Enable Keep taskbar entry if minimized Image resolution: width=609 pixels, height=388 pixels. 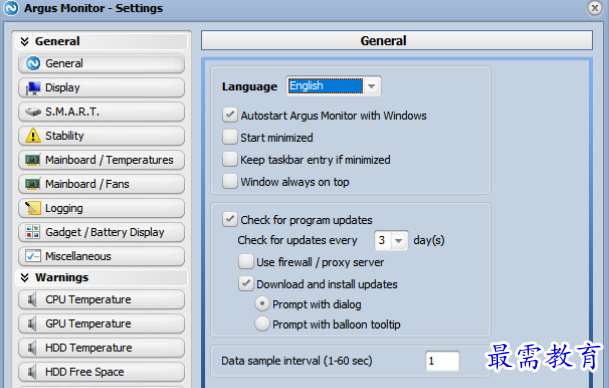tap(230, 159)
